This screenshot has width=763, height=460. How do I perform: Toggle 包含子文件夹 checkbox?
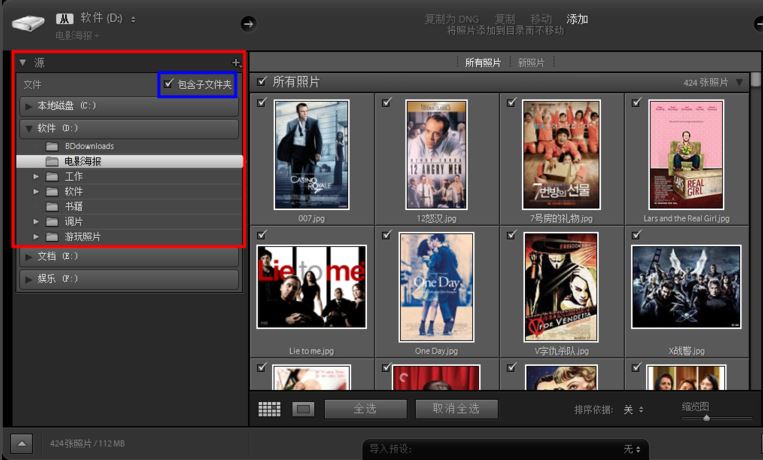click(x=168, y=83)
